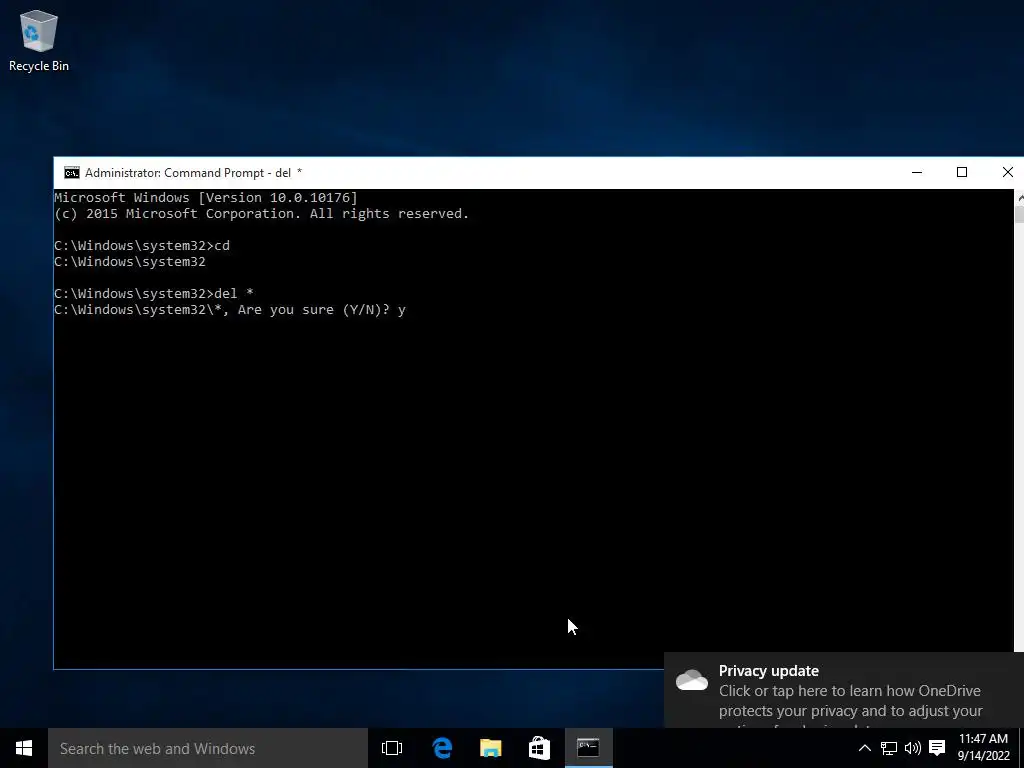1024x768 pixels.
Task: Launch Microsoft Edge from the taskbar
Action: pos(442,748)
